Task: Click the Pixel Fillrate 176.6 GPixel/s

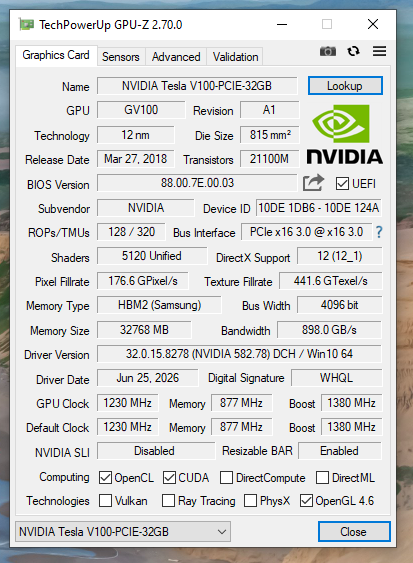Action: coord(143,281)
